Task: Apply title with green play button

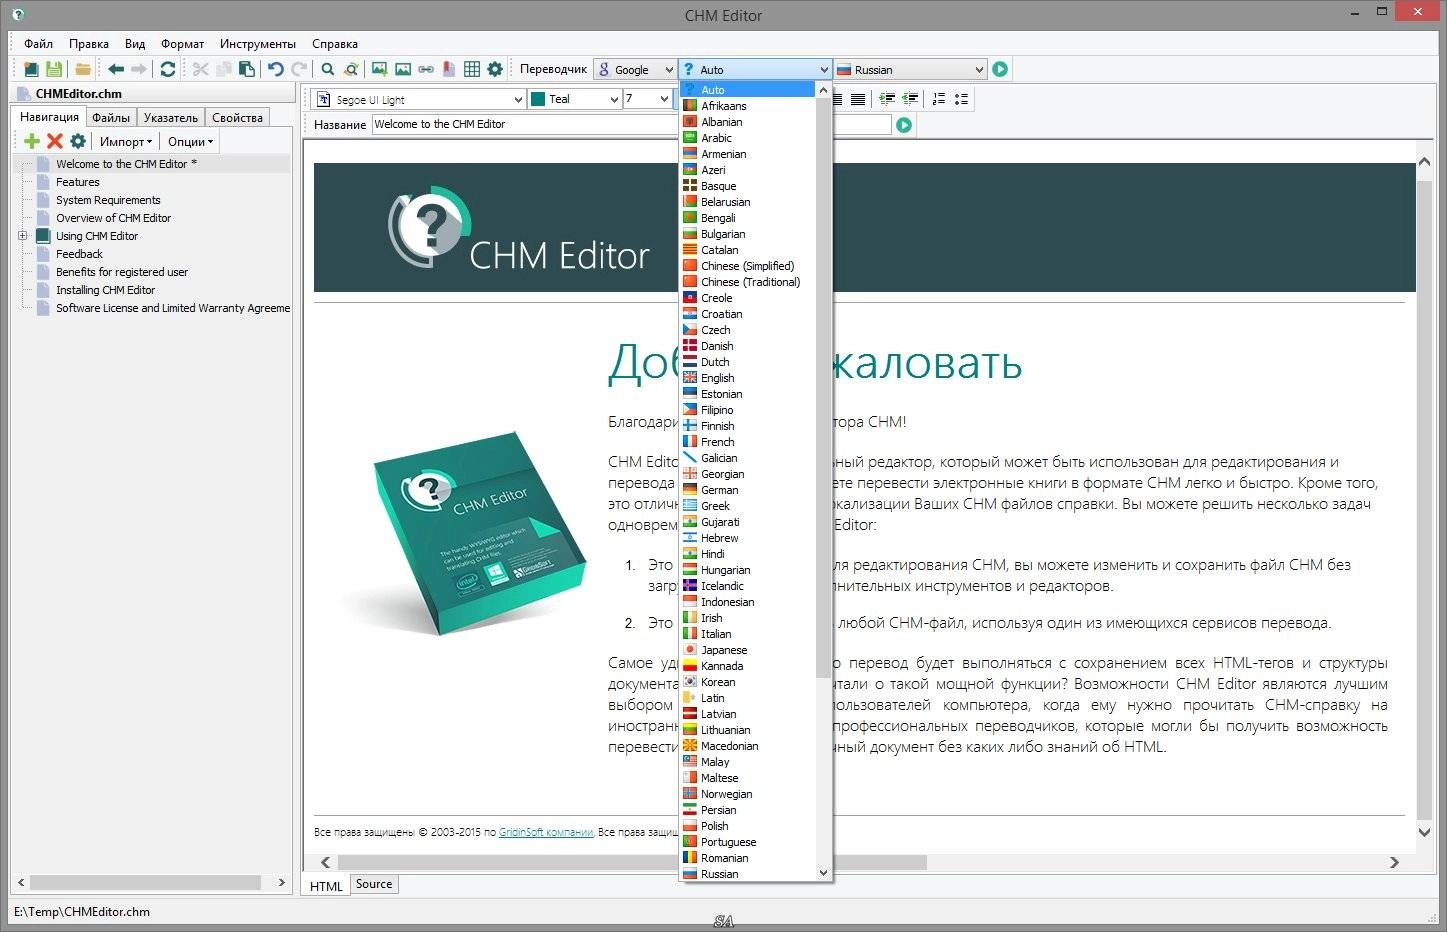Action: pos(904,125)
